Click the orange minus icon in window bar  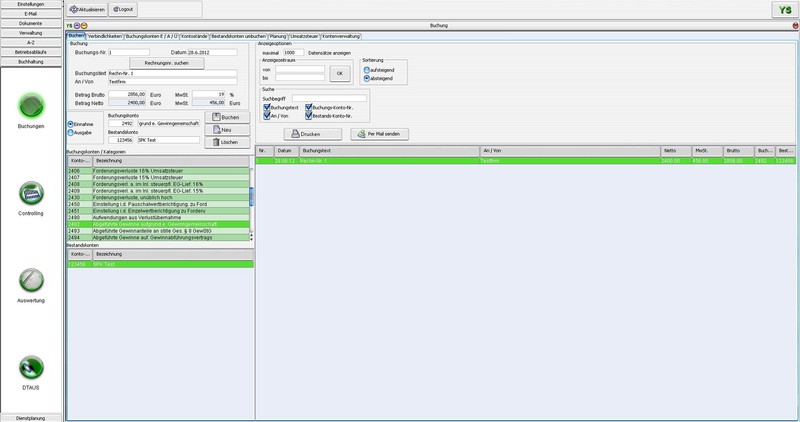(84, 26)
